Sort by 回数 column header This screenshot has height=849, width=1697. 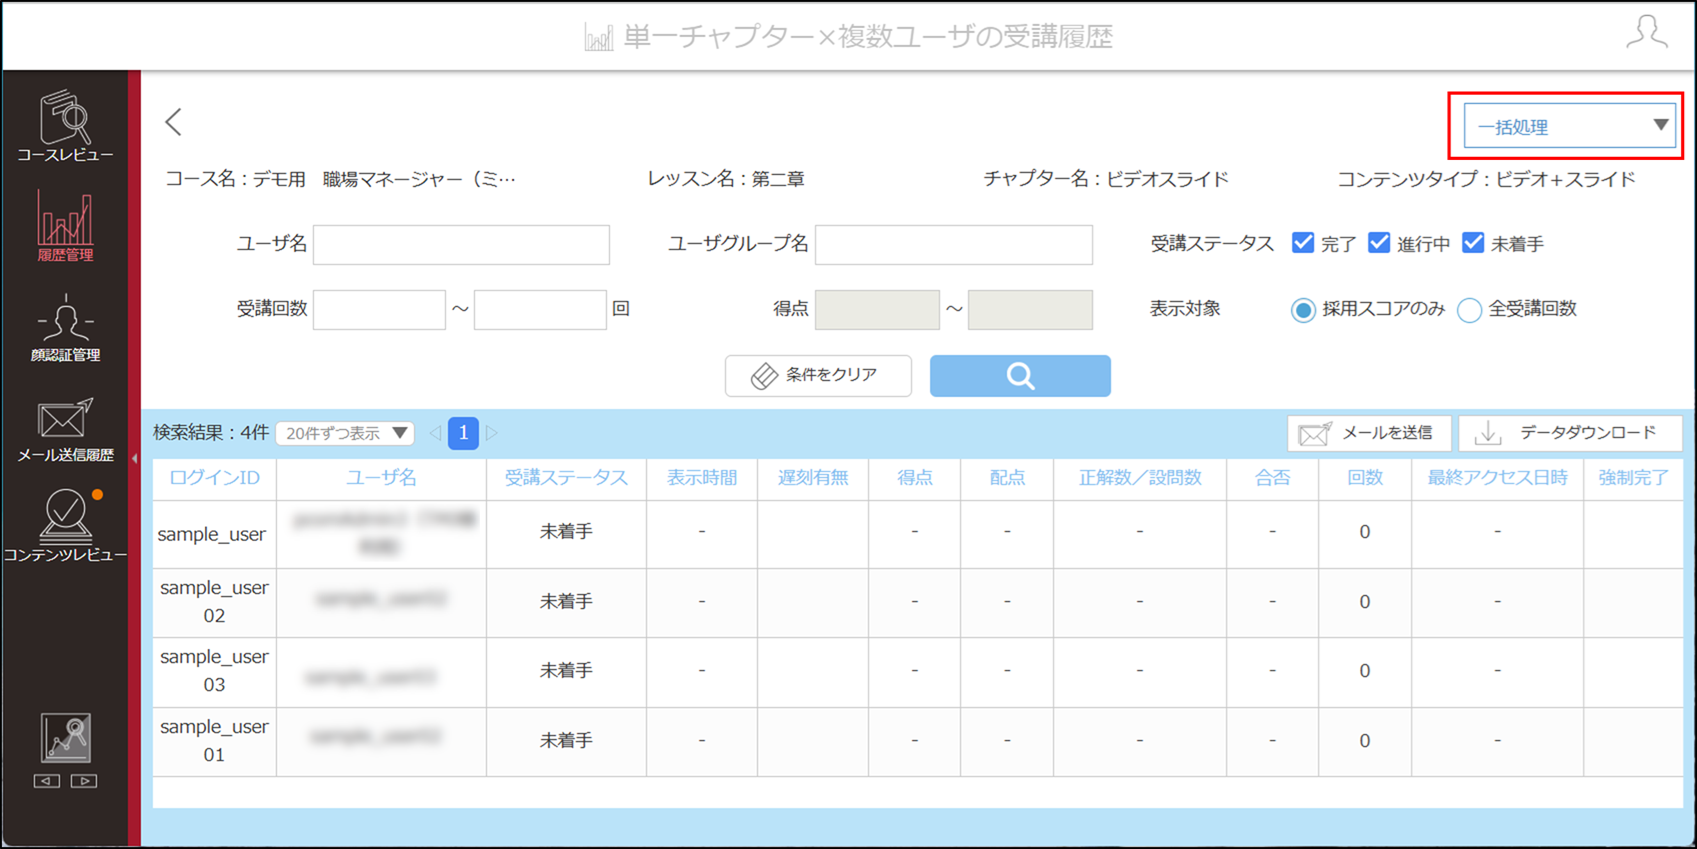1364,478
